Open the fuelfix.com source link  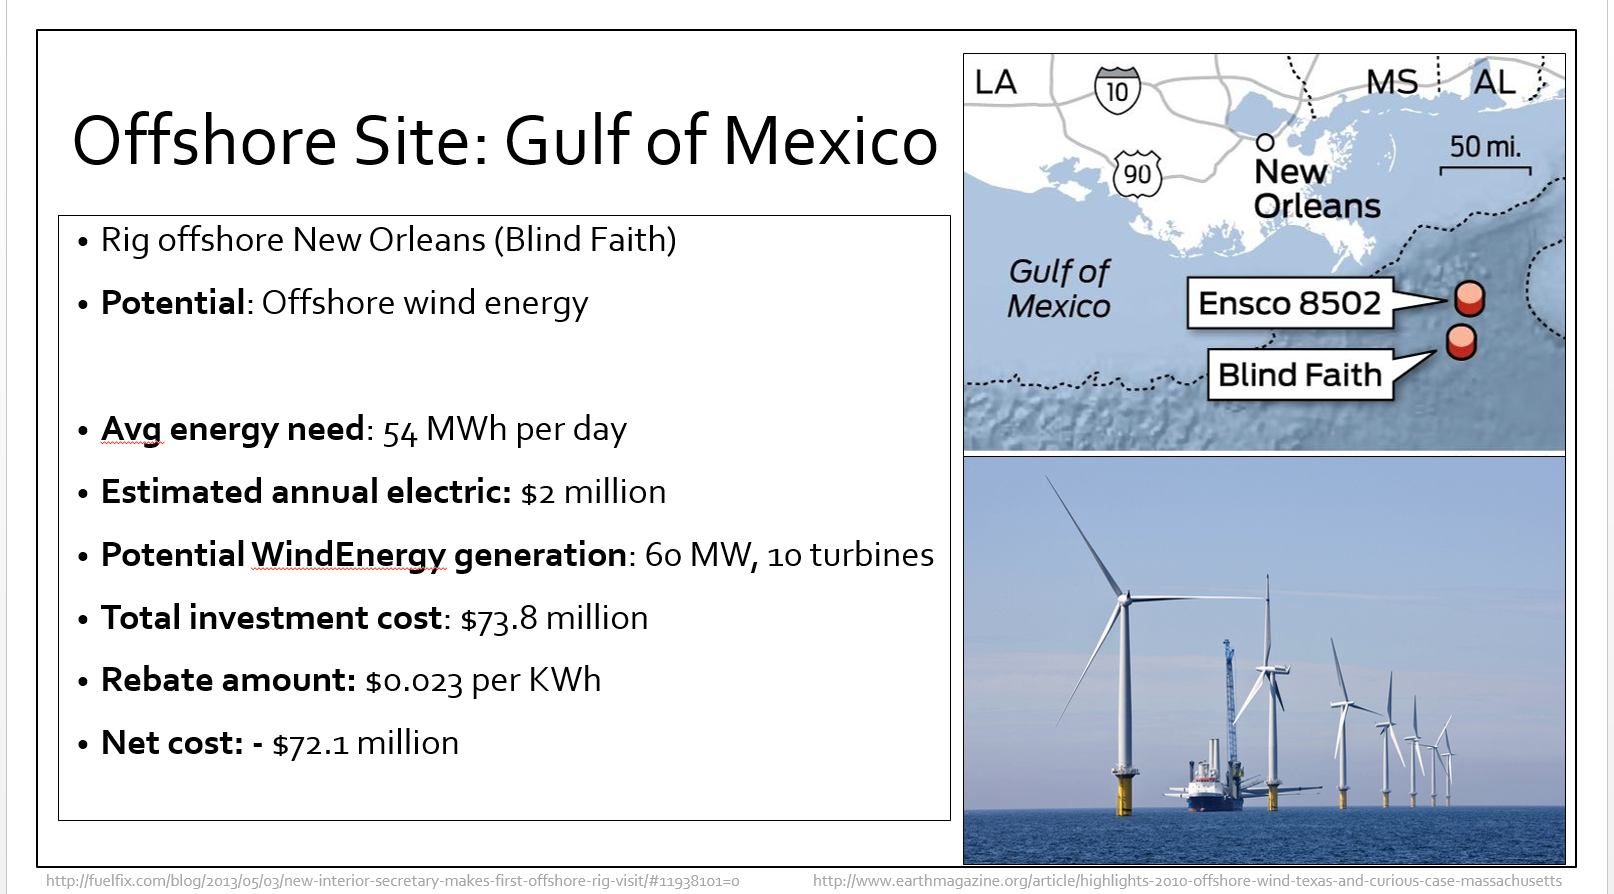(392, 881)
